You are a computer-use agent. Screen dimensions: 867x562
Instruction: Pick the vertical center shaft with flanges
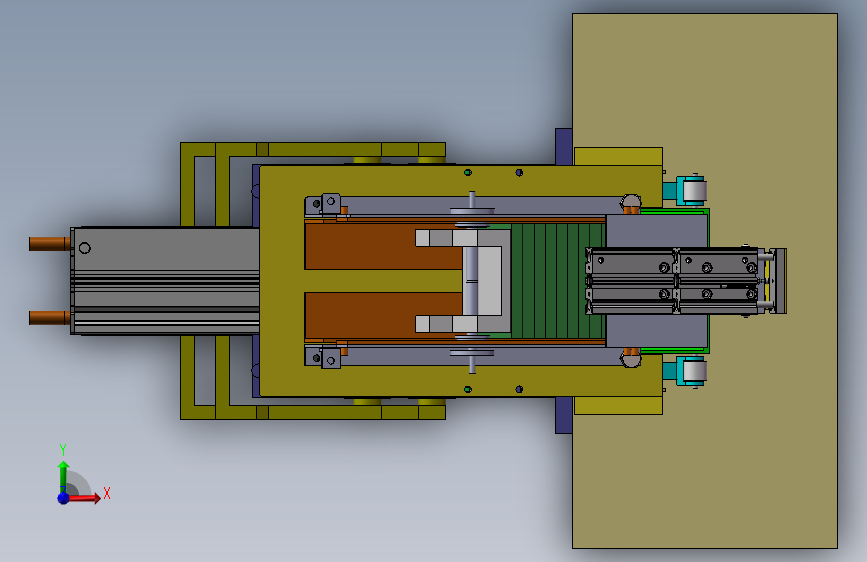click(x=471, y=281)
